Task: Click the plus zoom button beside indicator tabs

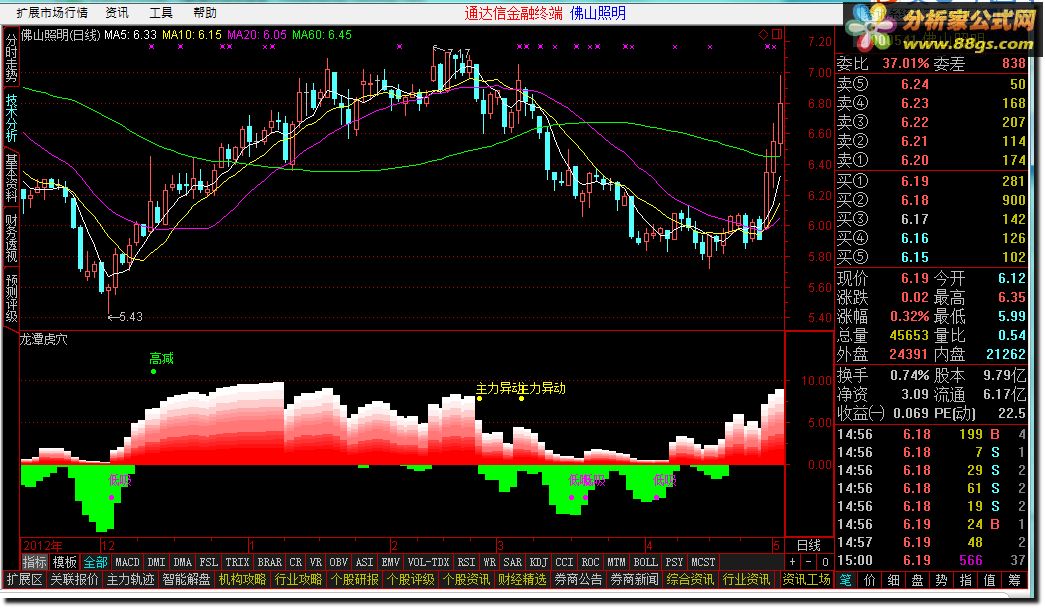Action: (792, 562)
